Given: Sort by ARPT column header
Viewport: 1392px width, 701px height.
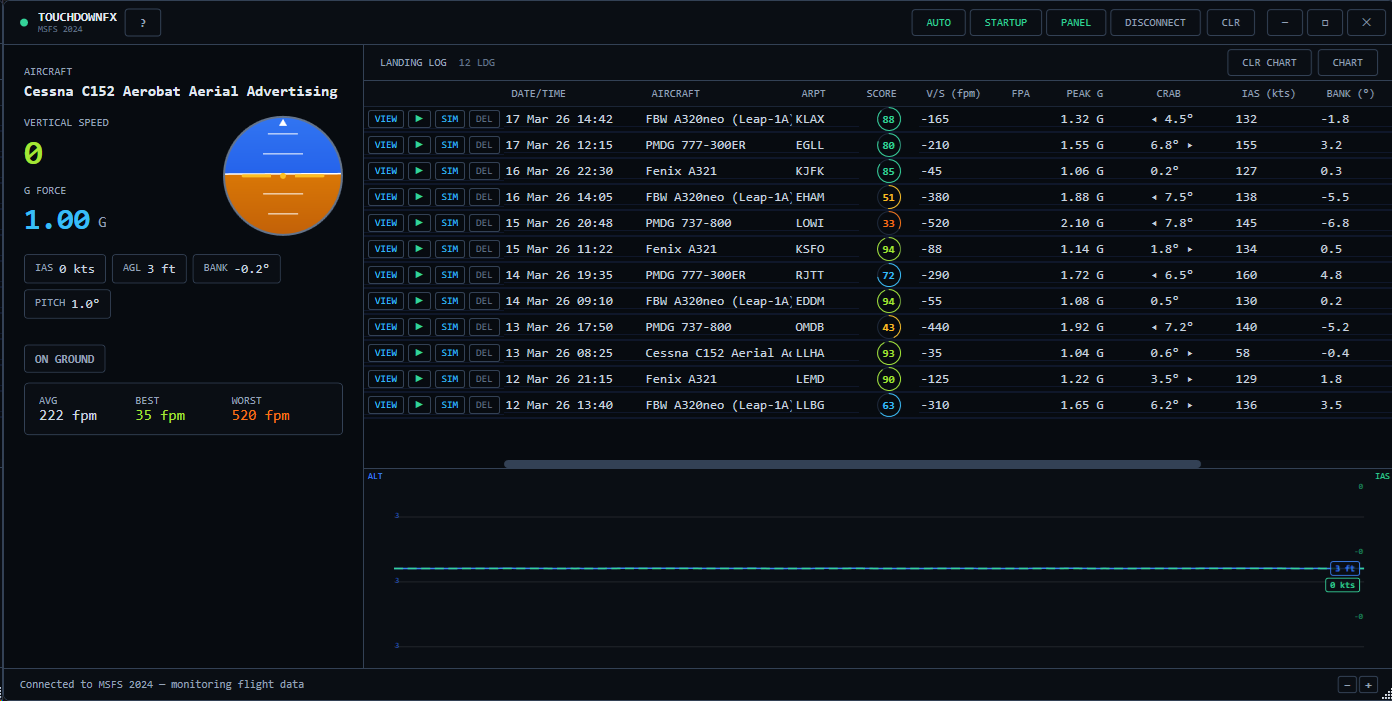Looking at the screenshot, I should 813,94.
